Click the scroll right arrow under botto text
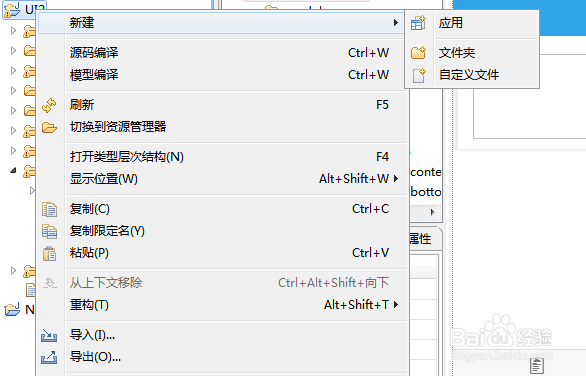586x376 pixels. [x=432, y=212]
